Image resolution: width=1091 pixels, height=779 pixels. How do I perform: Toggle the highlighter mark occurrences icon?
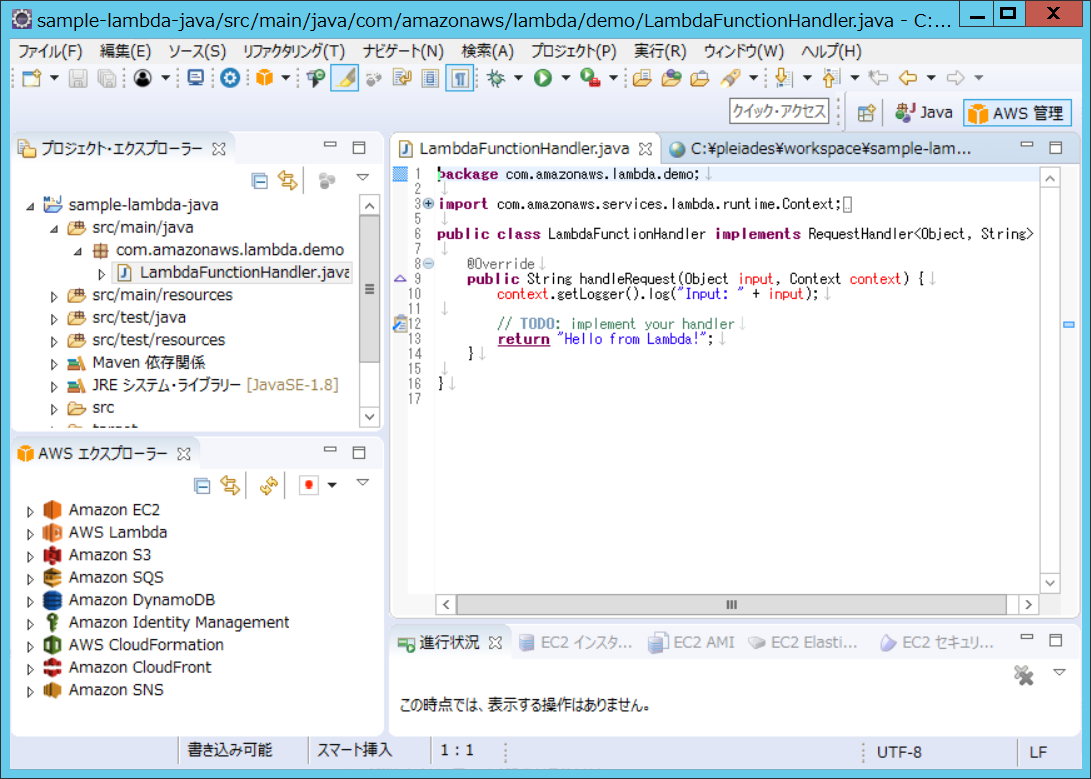pos(344,78)
